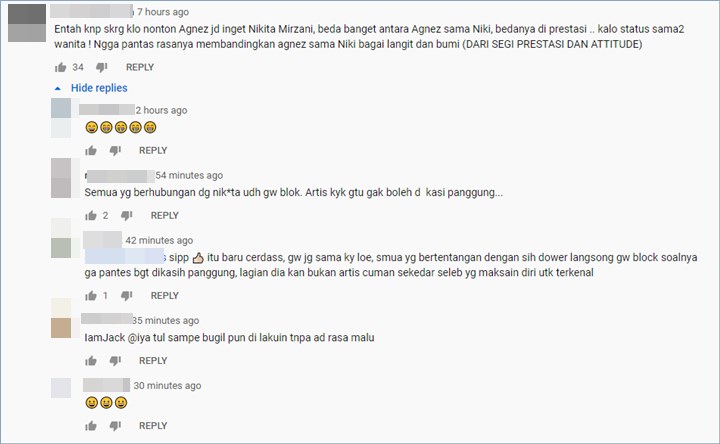Dislike the 30 minutes ago emoji reply
Screen dimensions: 720x444
coord(115,426)
